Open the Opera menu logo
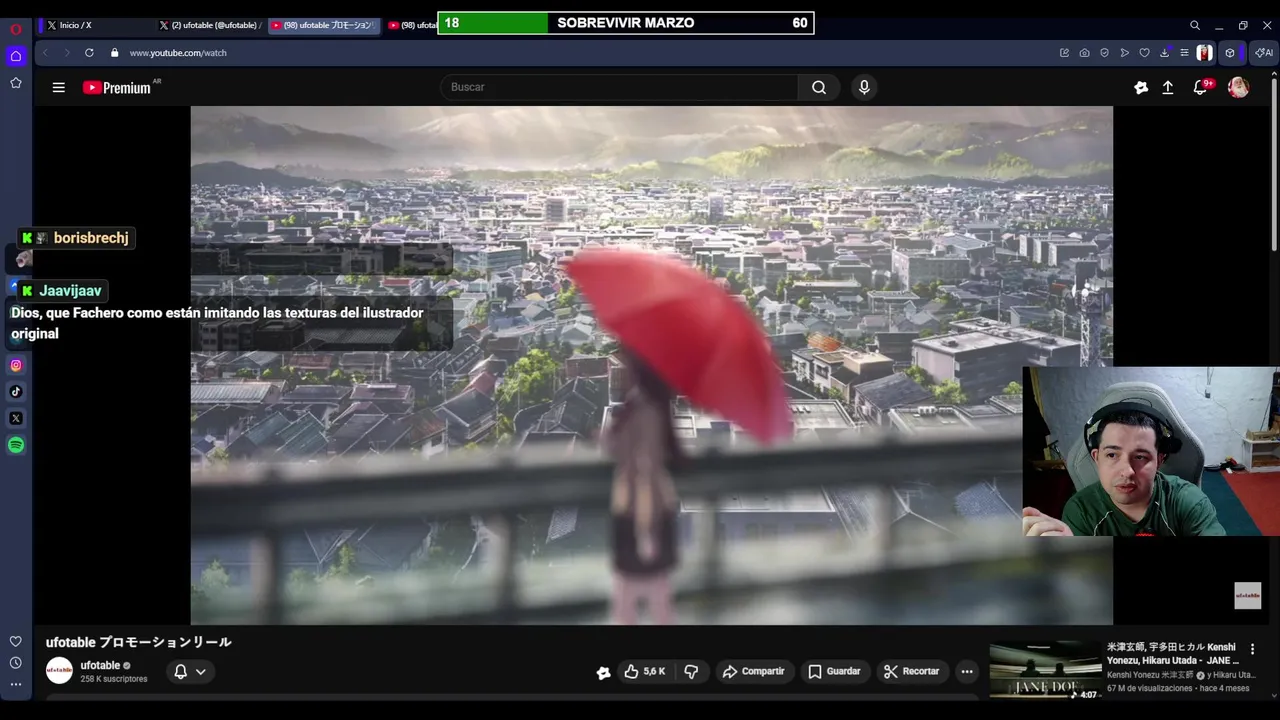The image size is (1280, 720). (x=15, y=29)
